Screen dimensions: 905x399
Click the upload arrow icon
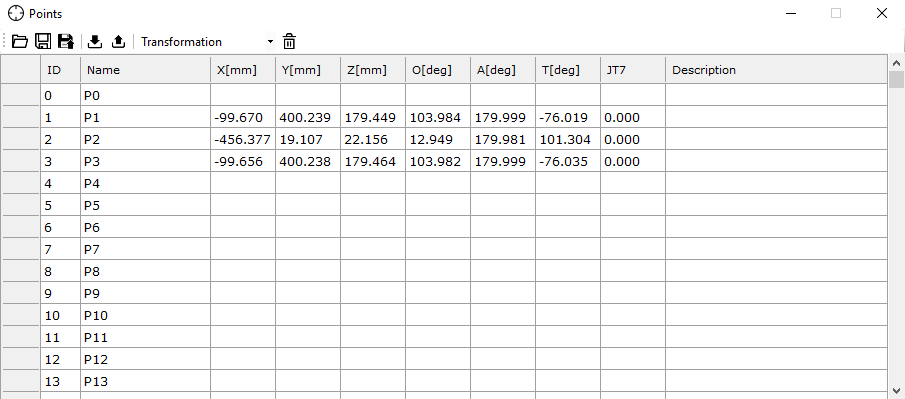(x=118, y=42)
